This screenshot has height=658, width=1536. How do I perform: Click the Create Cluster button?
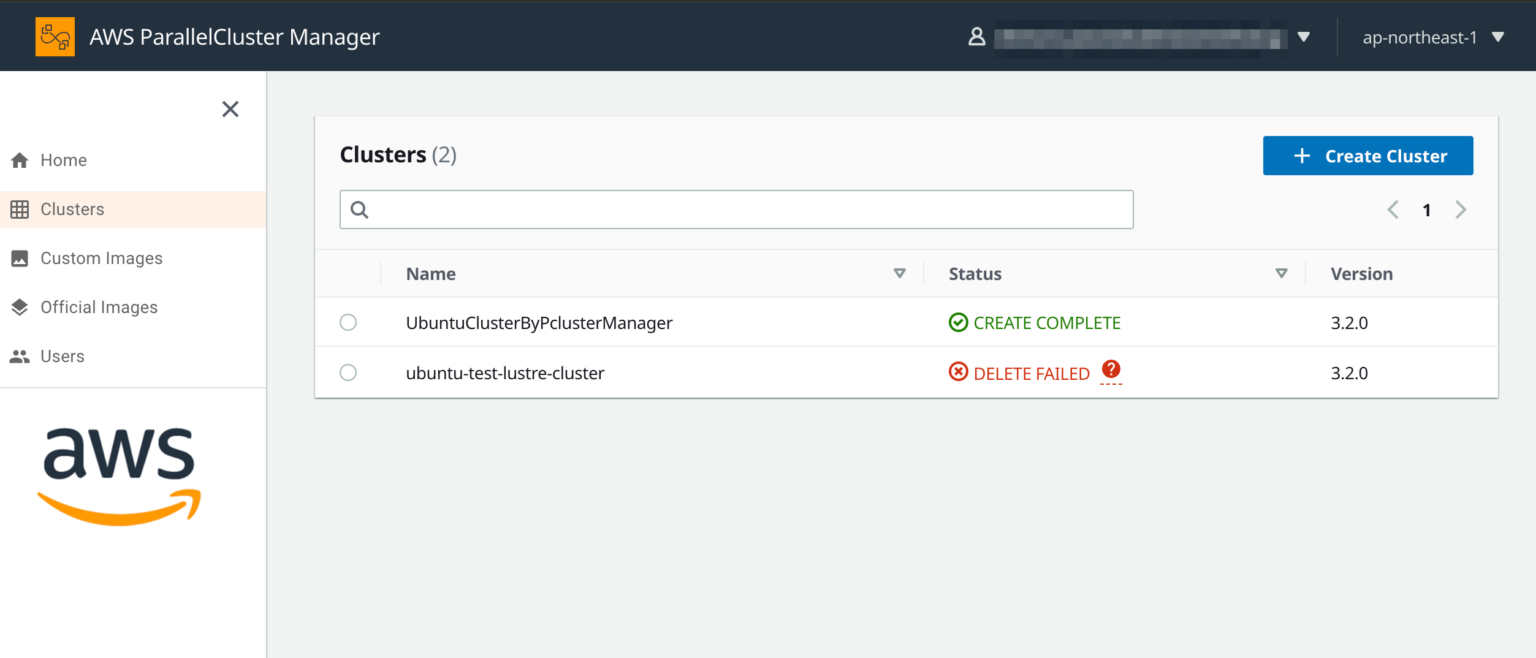pyautogui.click(x=1368, y=155)
